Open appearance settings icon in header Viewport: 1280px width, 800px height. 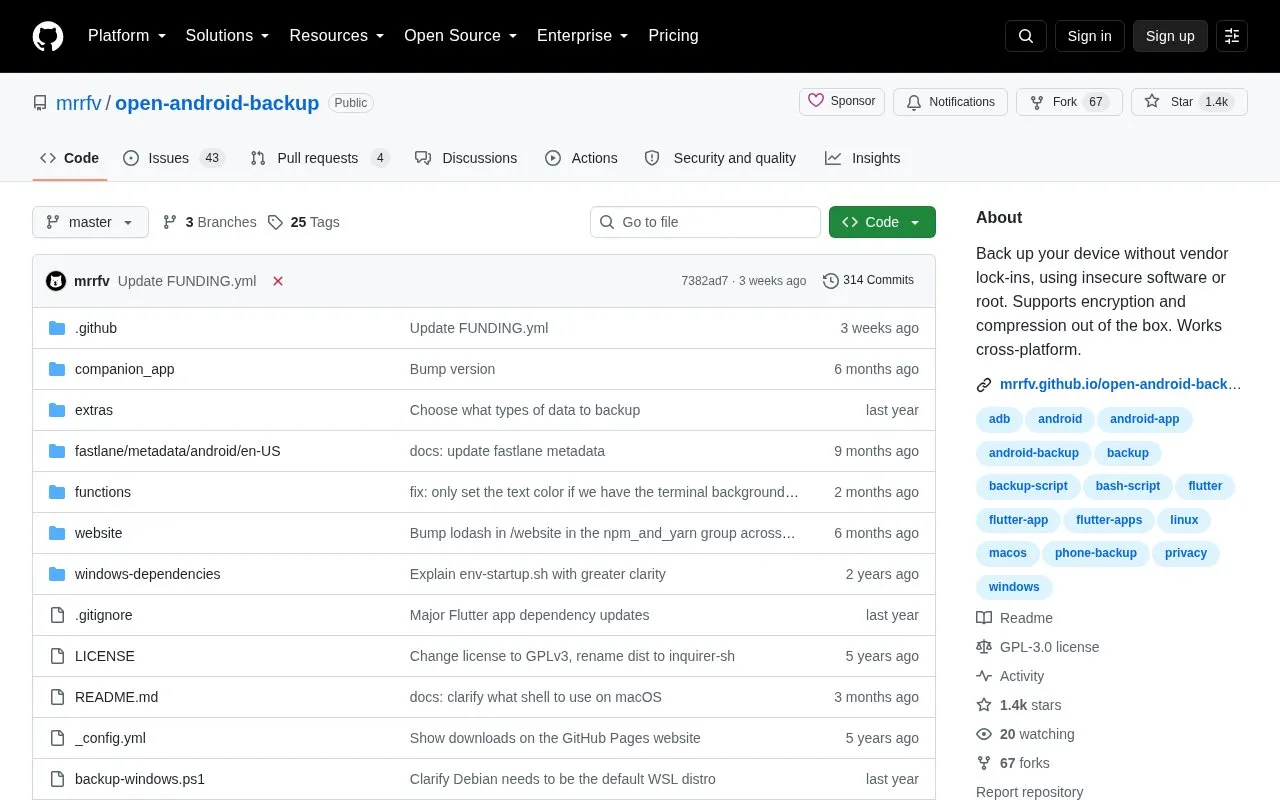coord(1232,36)
